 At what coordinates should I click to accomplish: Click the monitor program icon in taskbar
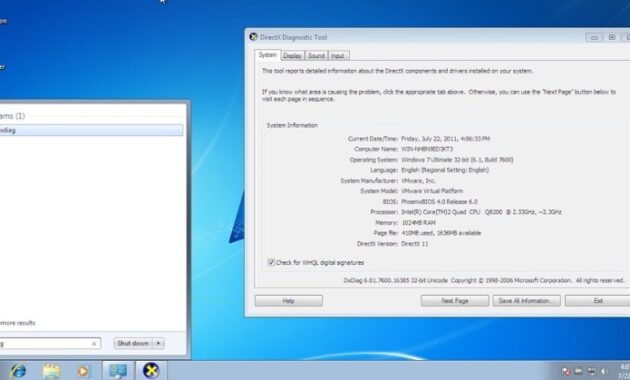pyautogui.click(x=118, y=370)
